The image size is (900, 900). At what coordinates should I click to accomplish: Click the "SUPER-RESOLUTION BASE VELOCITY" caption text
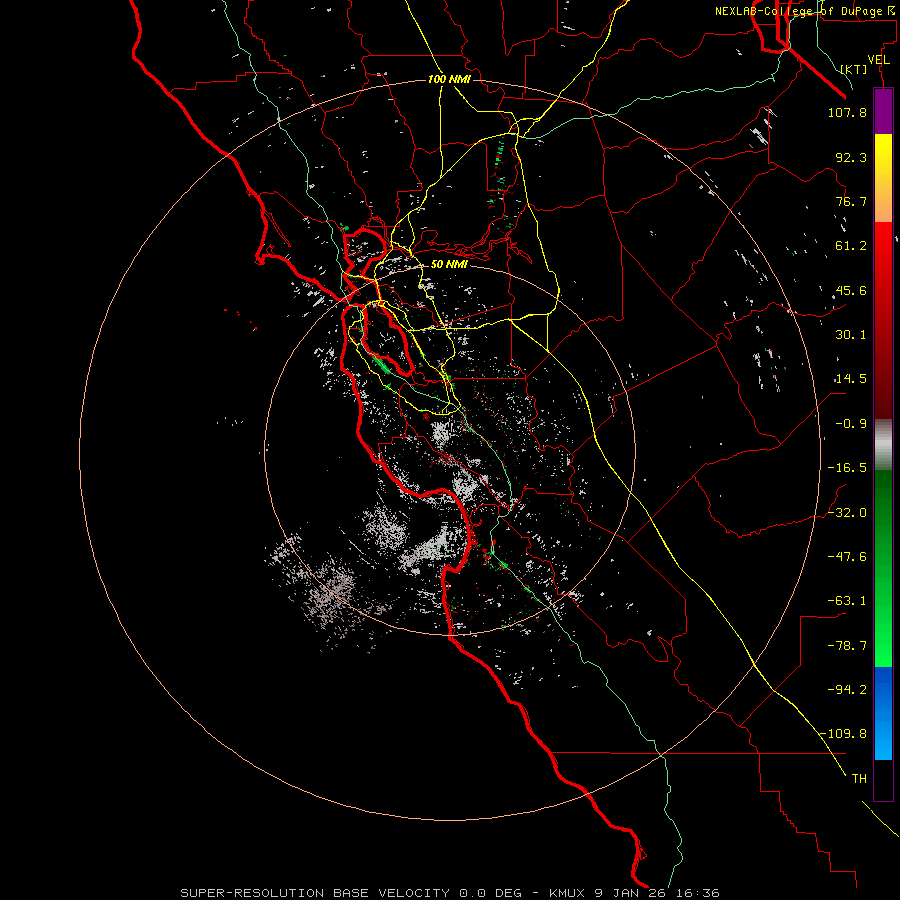coord(315,893)
